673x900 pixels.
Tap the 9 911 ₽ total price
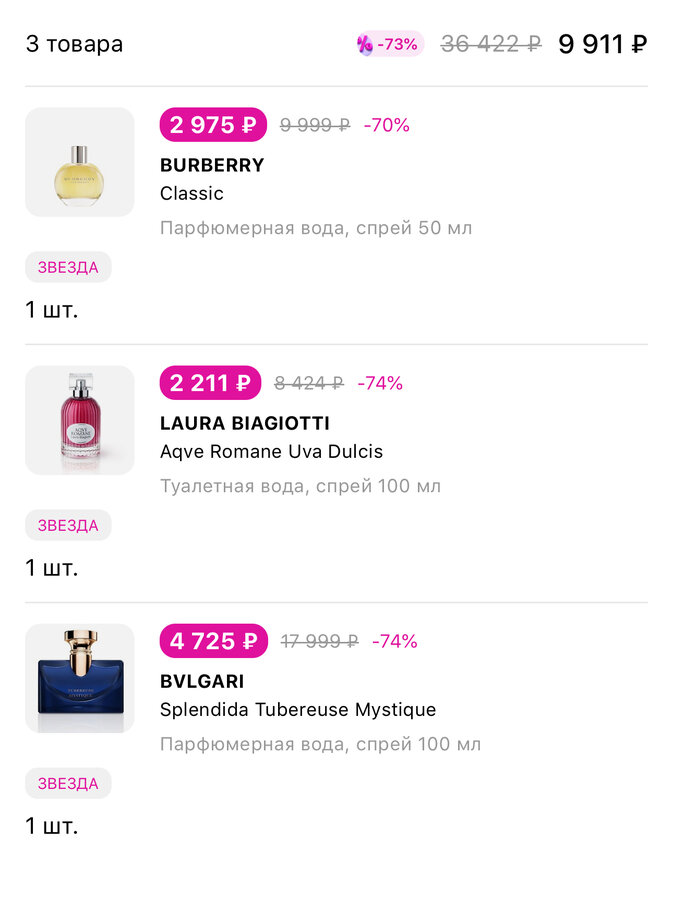(603, 44)
